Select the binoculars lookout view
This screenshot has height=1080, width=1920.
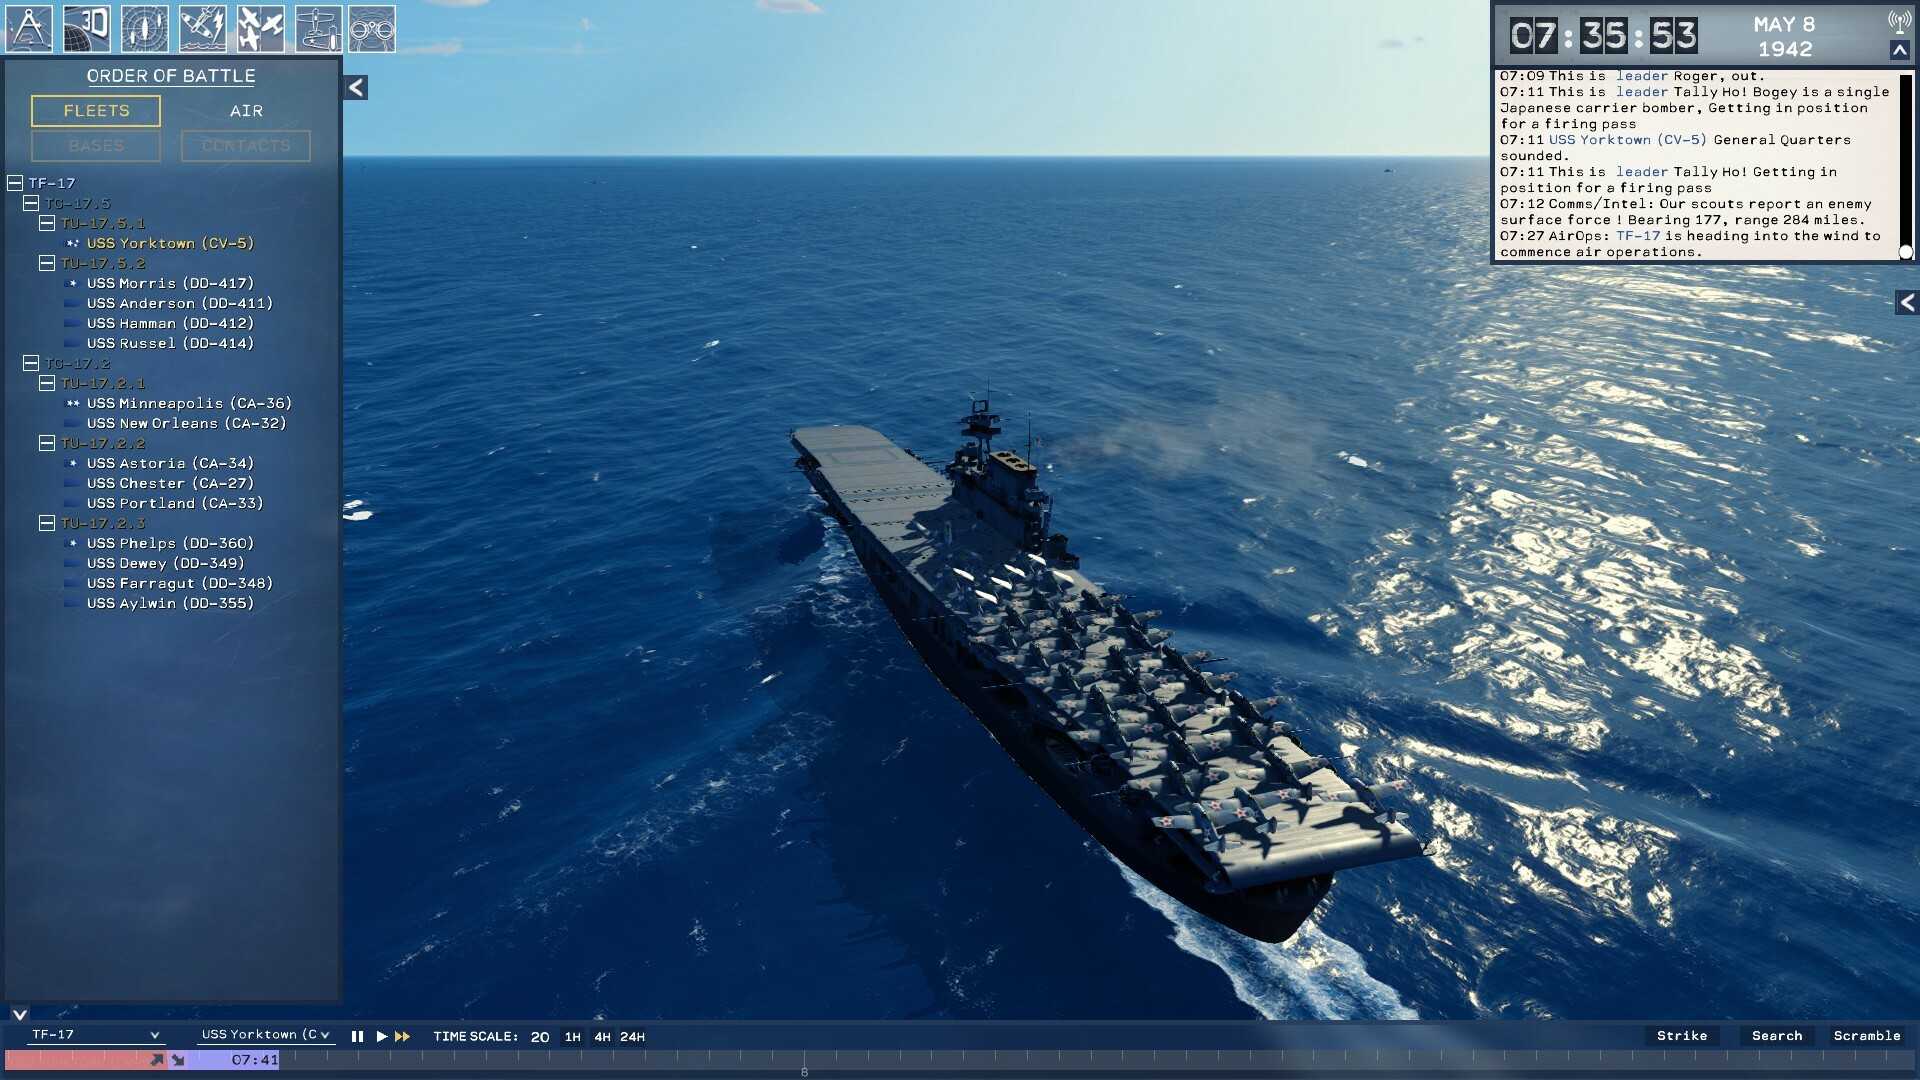tap(375, 28)
